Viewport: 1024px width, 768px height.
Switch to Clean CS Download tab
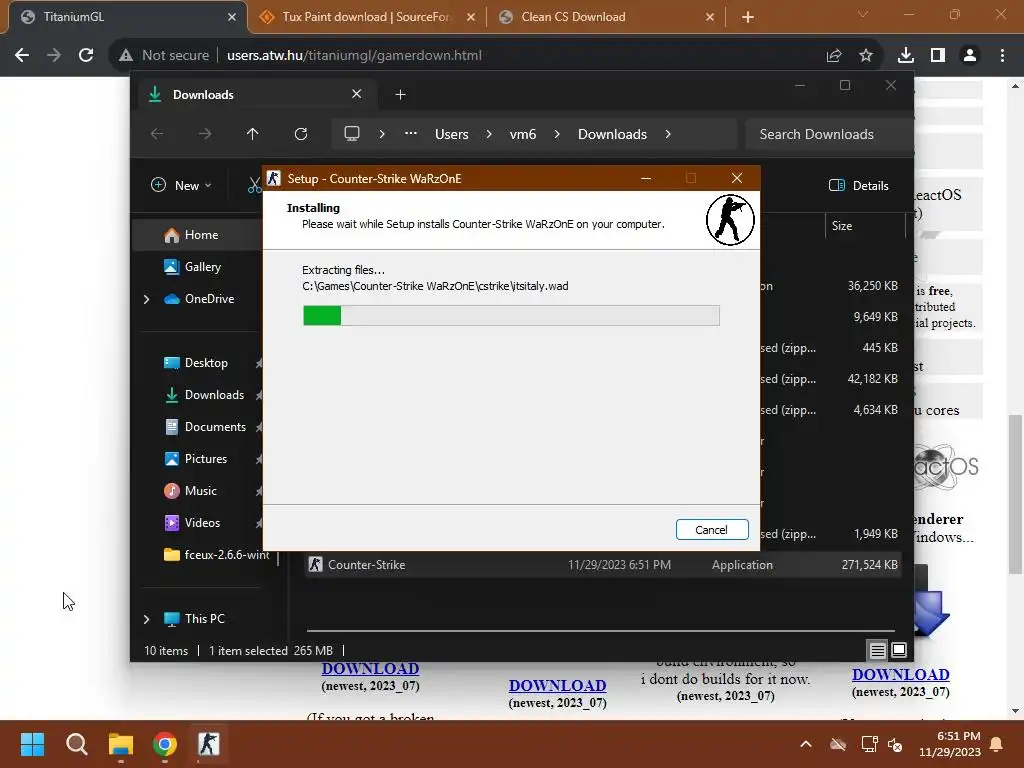click(x=606, y=17)
